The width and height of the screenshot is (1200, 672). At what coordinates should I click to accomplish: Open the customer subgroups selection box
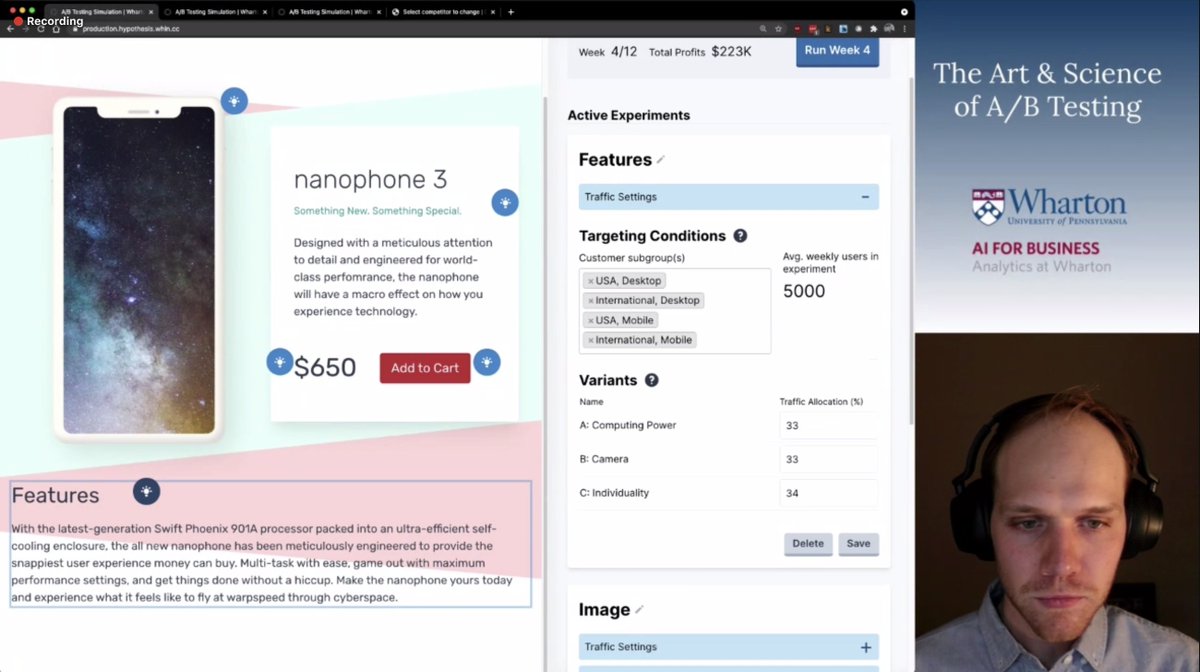[x=675, y=311]
